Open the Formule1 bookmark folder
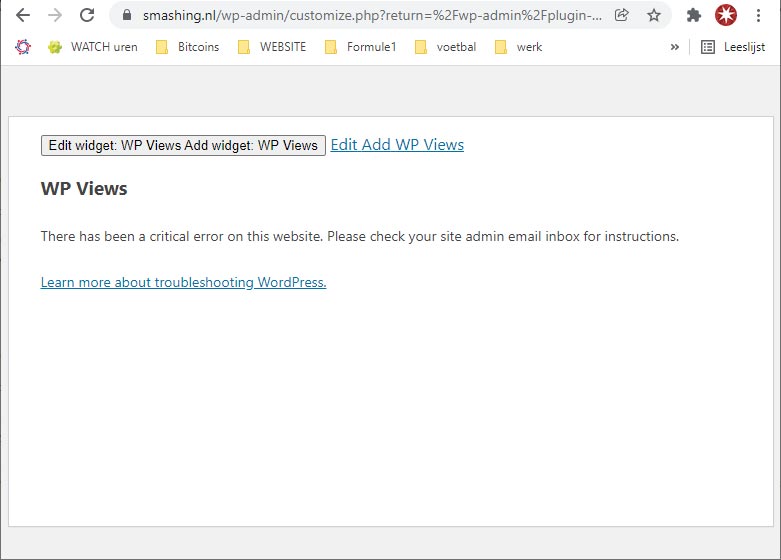Viewport: 781px width, 560px height. point(360,47)
